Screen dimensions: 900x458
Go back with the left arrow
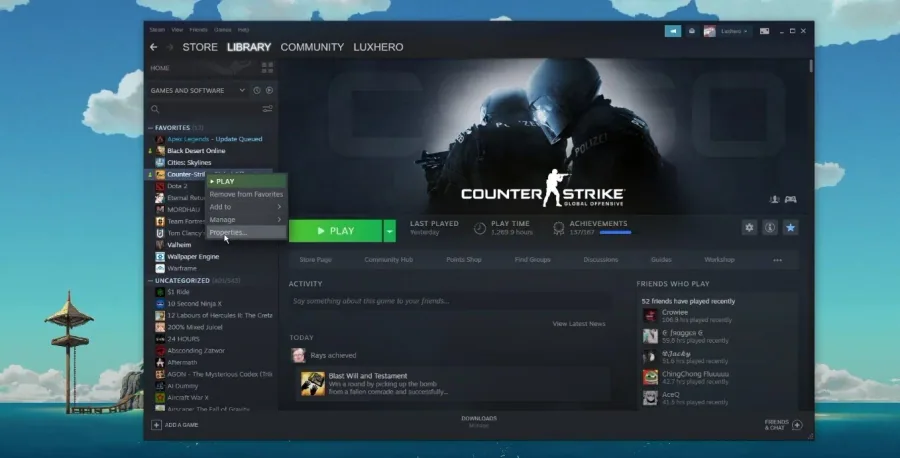point(153,47)
